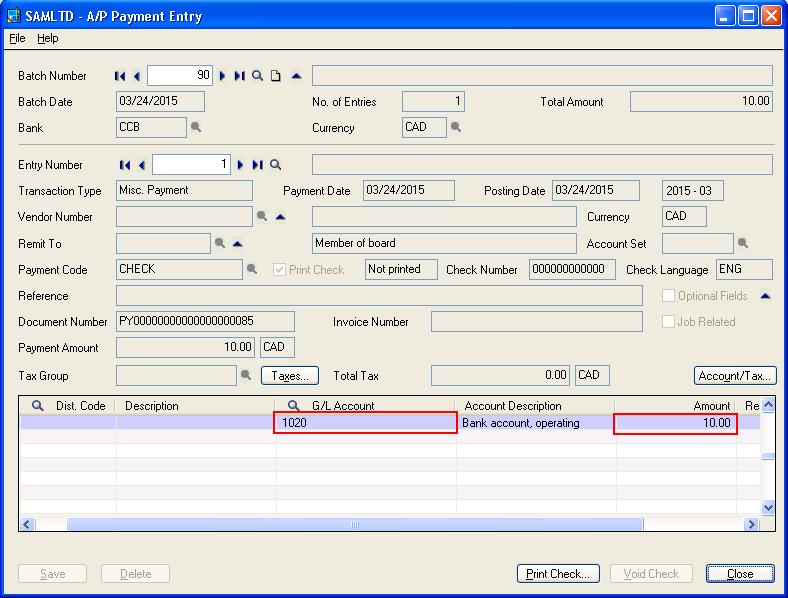The image size is (788, 598).
Task: Click the Batch Number field showing 90
Action: coord(180,75)
